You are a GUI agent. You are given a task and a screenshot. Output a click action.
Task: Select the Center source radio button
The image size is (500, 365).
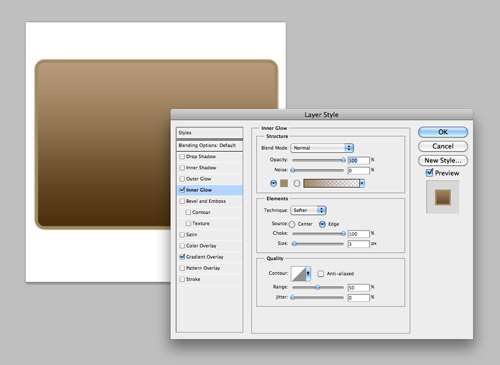(x=292, y=224)
